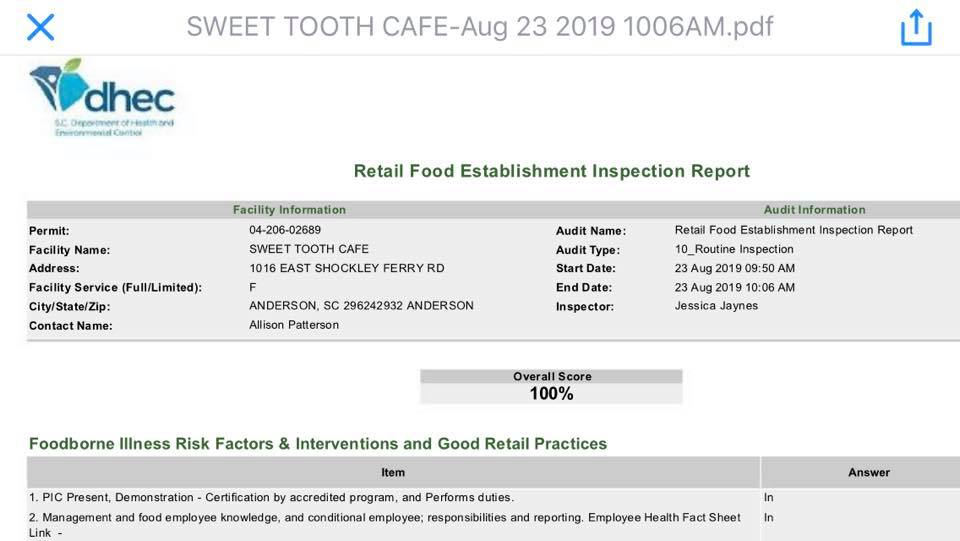This screenshot has width=960, height=541.
Task: Click the SWEET TOOTH CAFE facility name
Action: click(x=309, y=249)
